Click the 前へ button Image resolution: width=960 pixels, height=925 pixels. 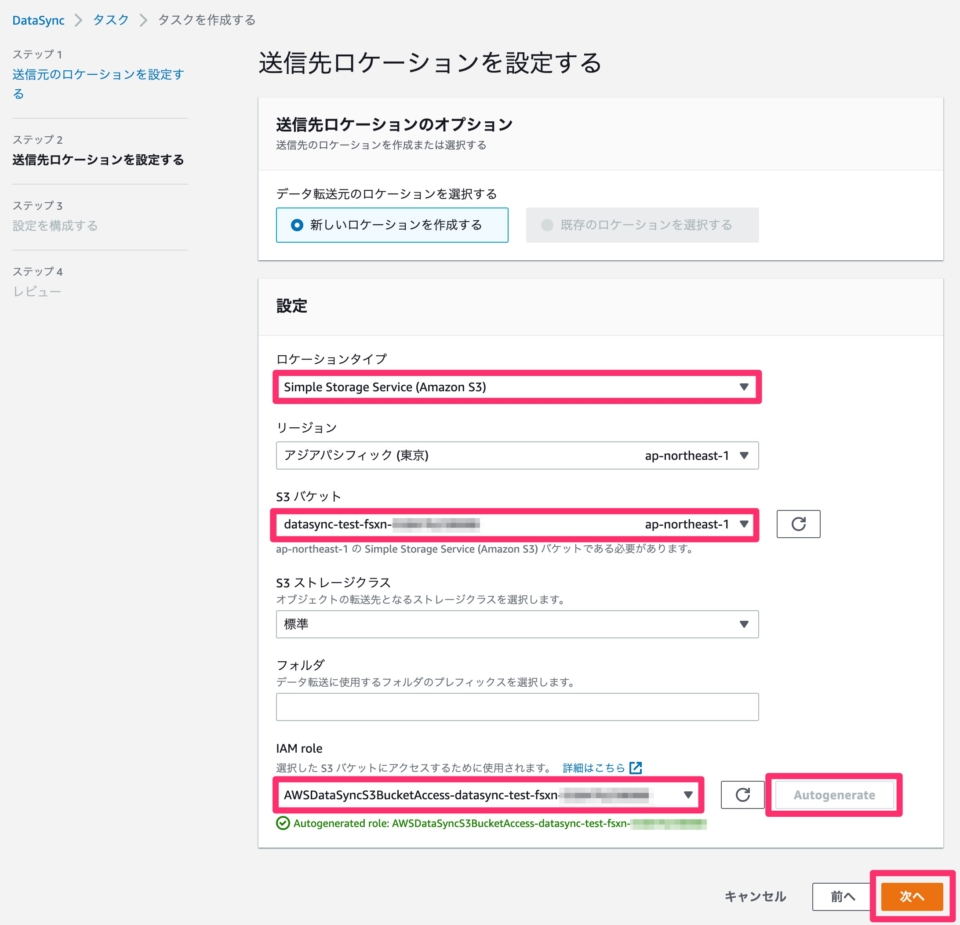842,896
